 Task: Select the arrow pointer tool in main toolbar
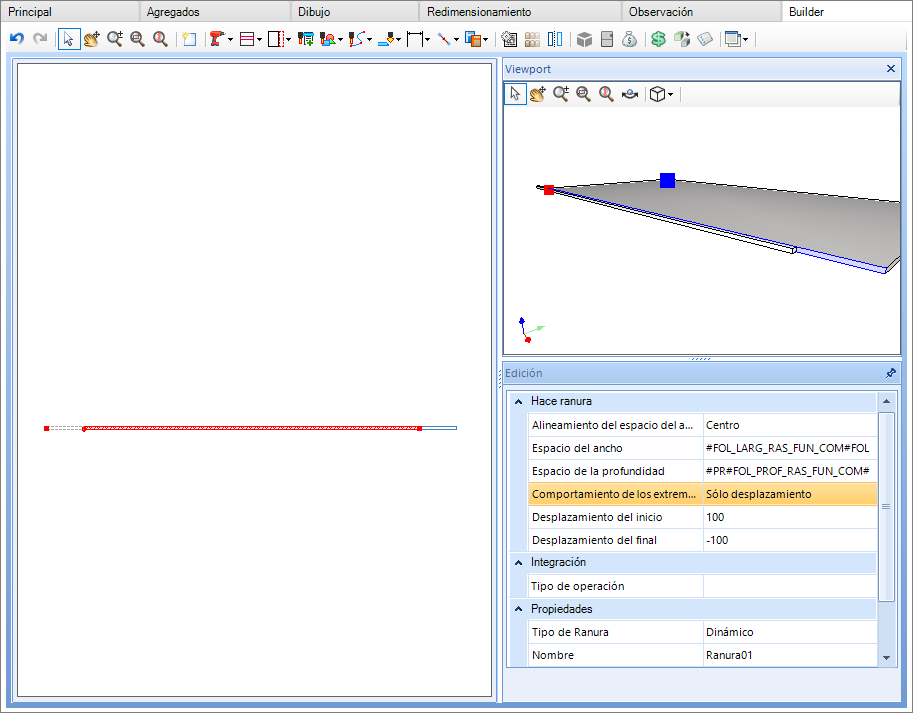[69, 39]
